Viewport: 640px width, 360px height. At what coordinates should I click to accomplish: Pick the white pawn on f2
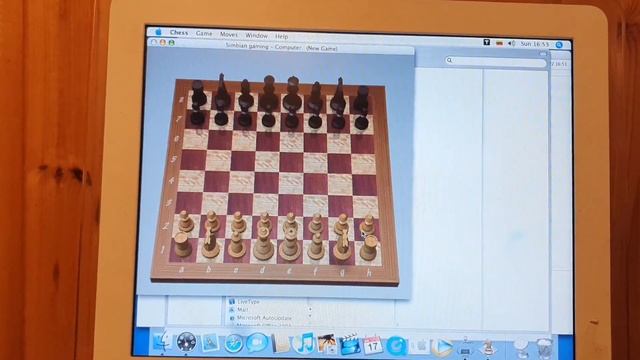click(x=316, y=223)
